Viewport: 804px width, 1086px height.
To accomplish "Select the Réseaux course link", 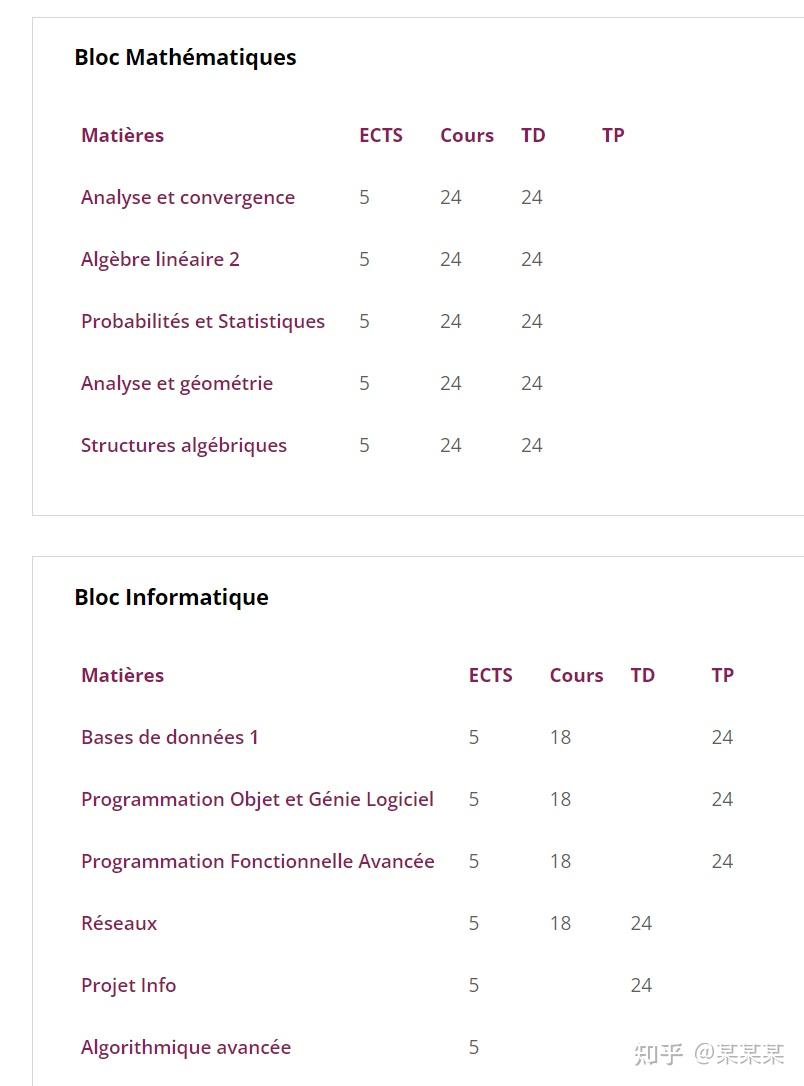I will 119,923.
